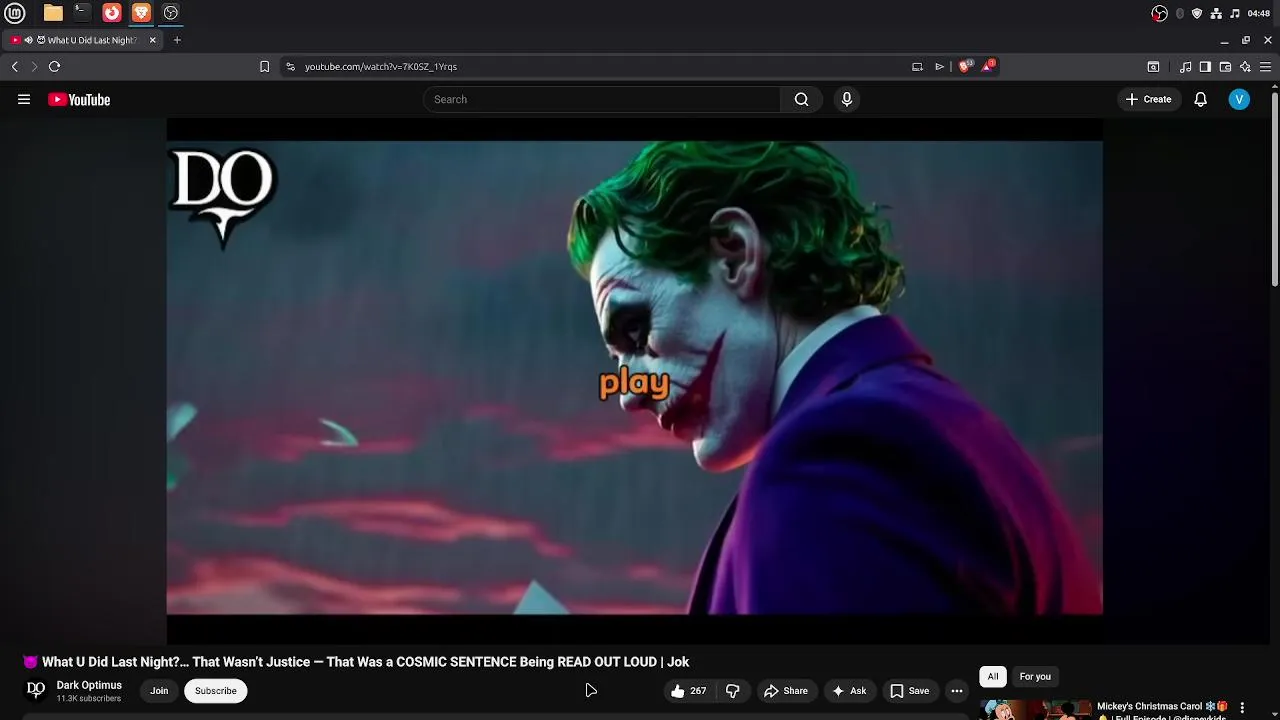Save video to a playlist

pos(910,691)
